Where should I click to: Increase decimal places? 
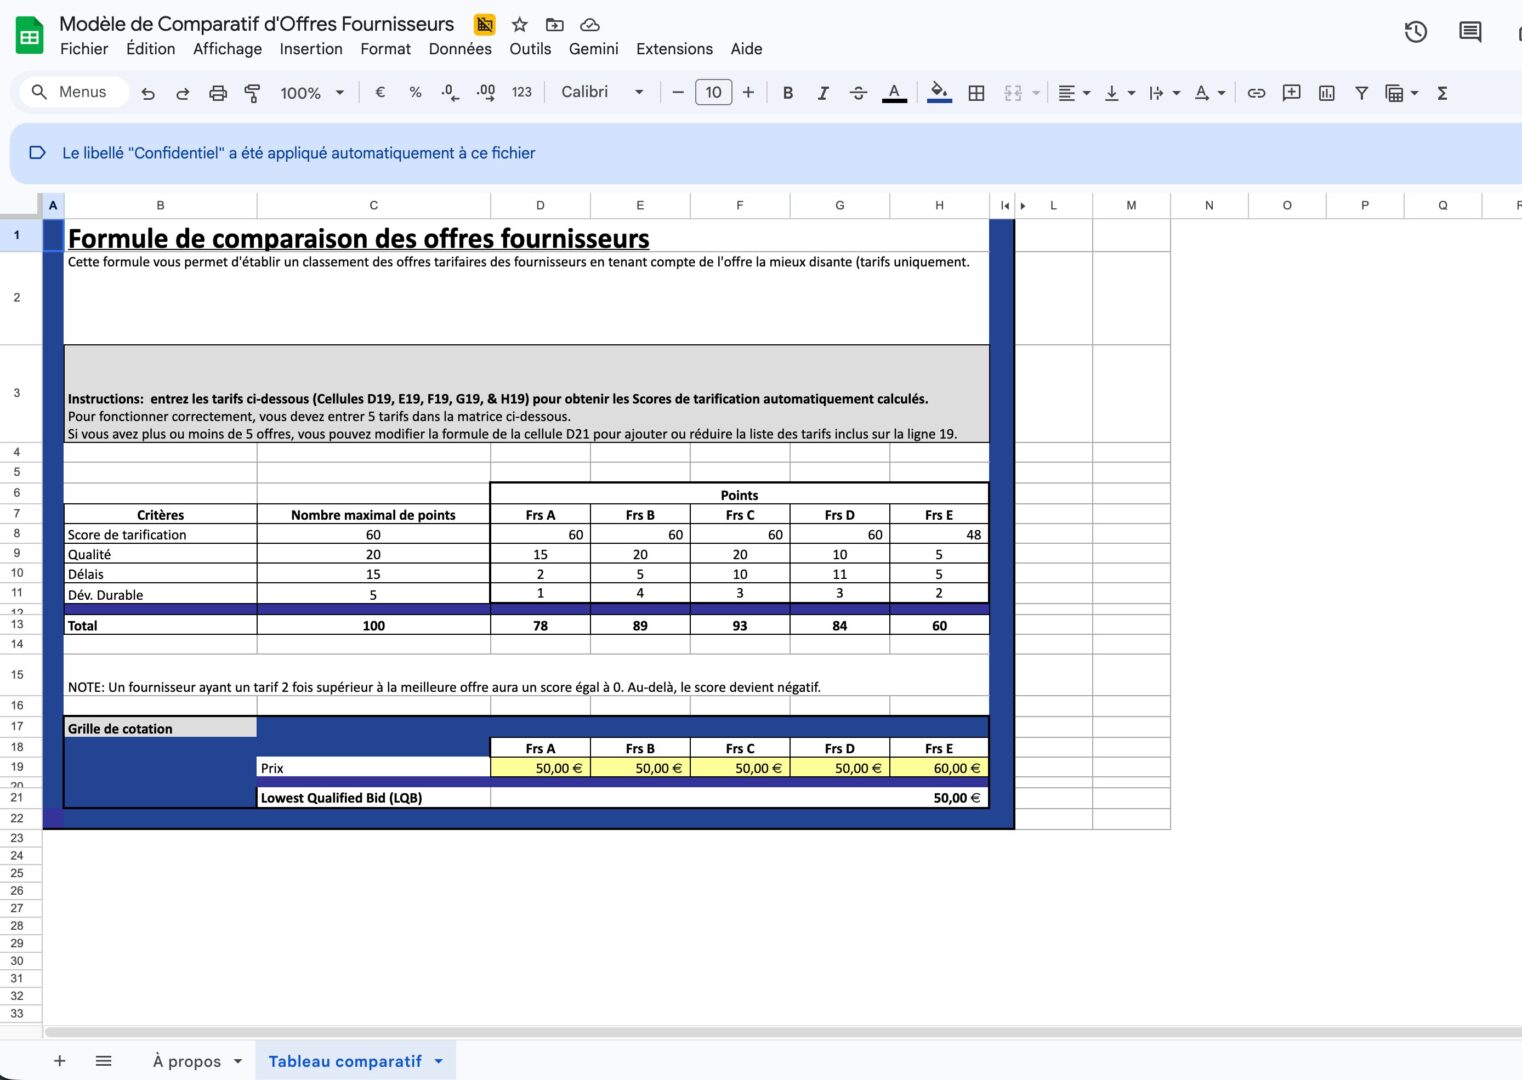click(486, 93)
